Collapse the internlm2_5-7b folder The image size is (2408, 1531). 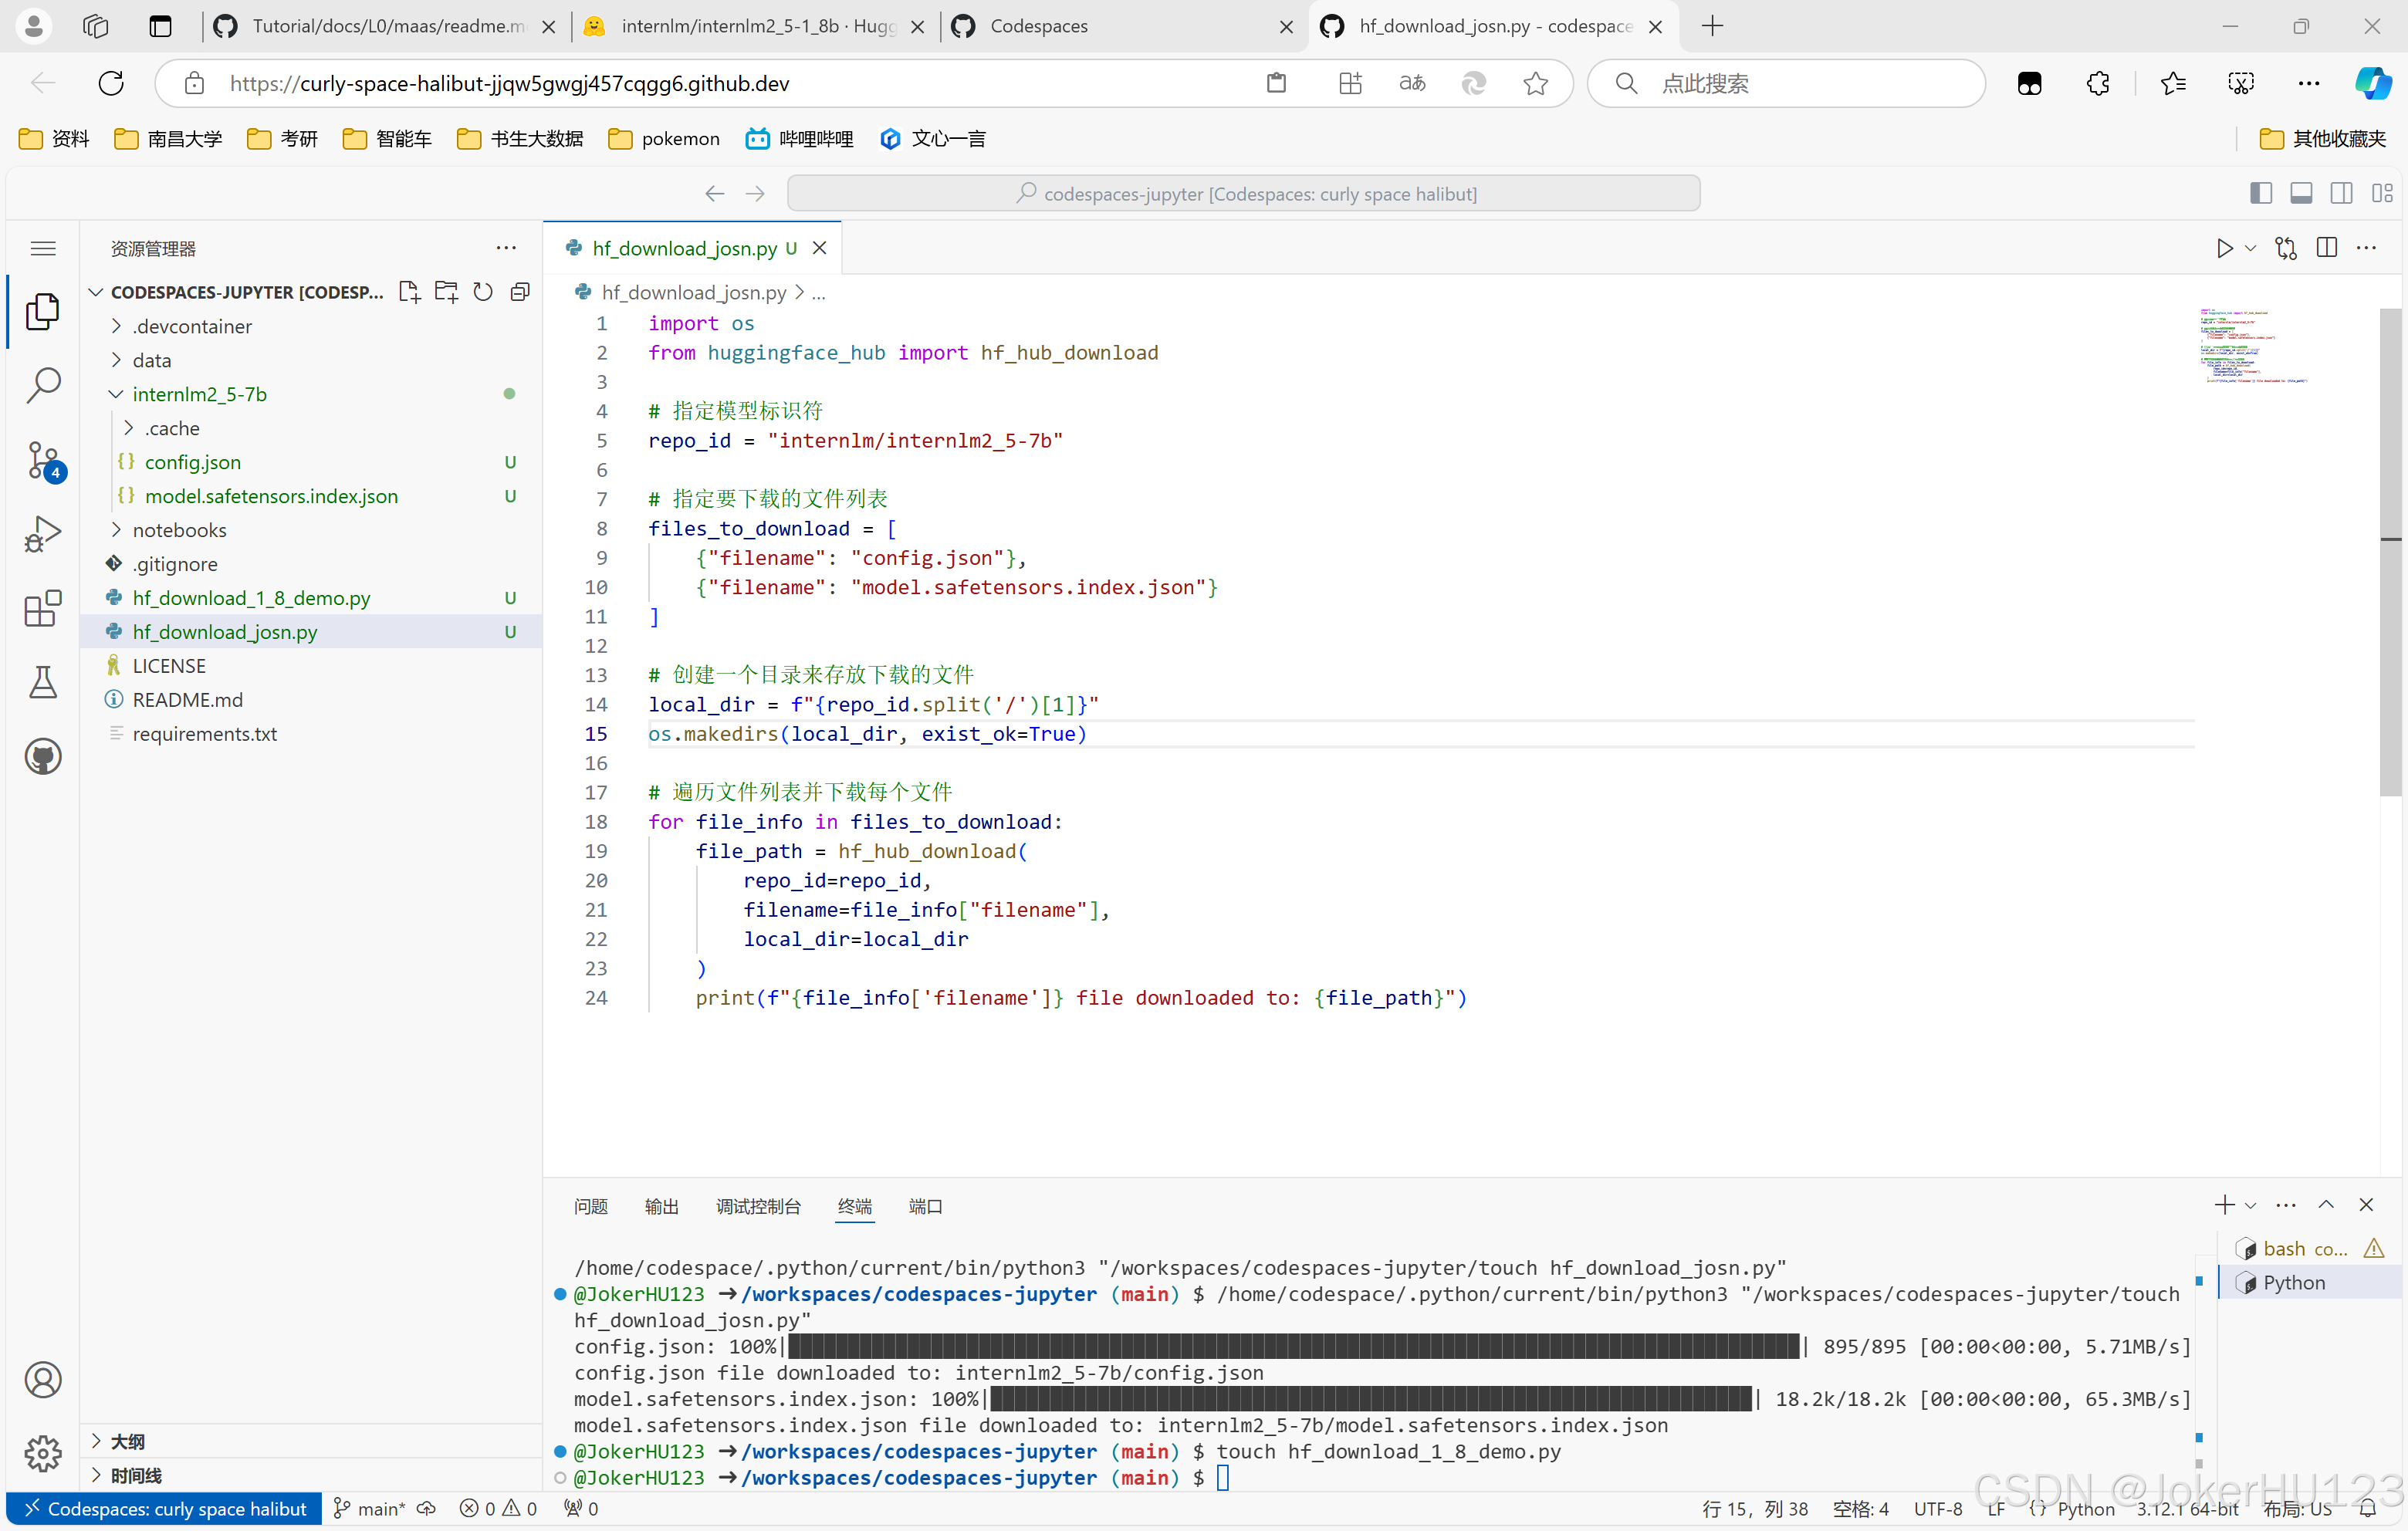[199, 394]
